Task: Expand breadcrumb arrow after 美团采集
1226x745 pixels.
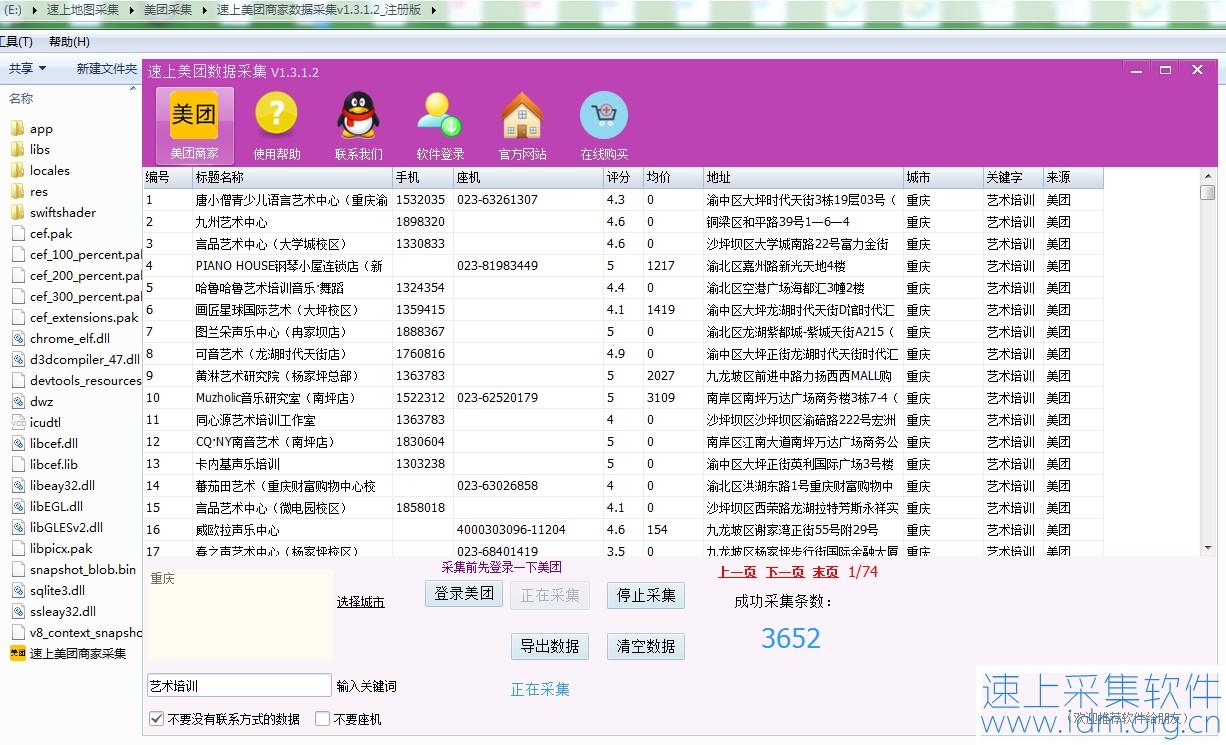Action: point(203,9)
